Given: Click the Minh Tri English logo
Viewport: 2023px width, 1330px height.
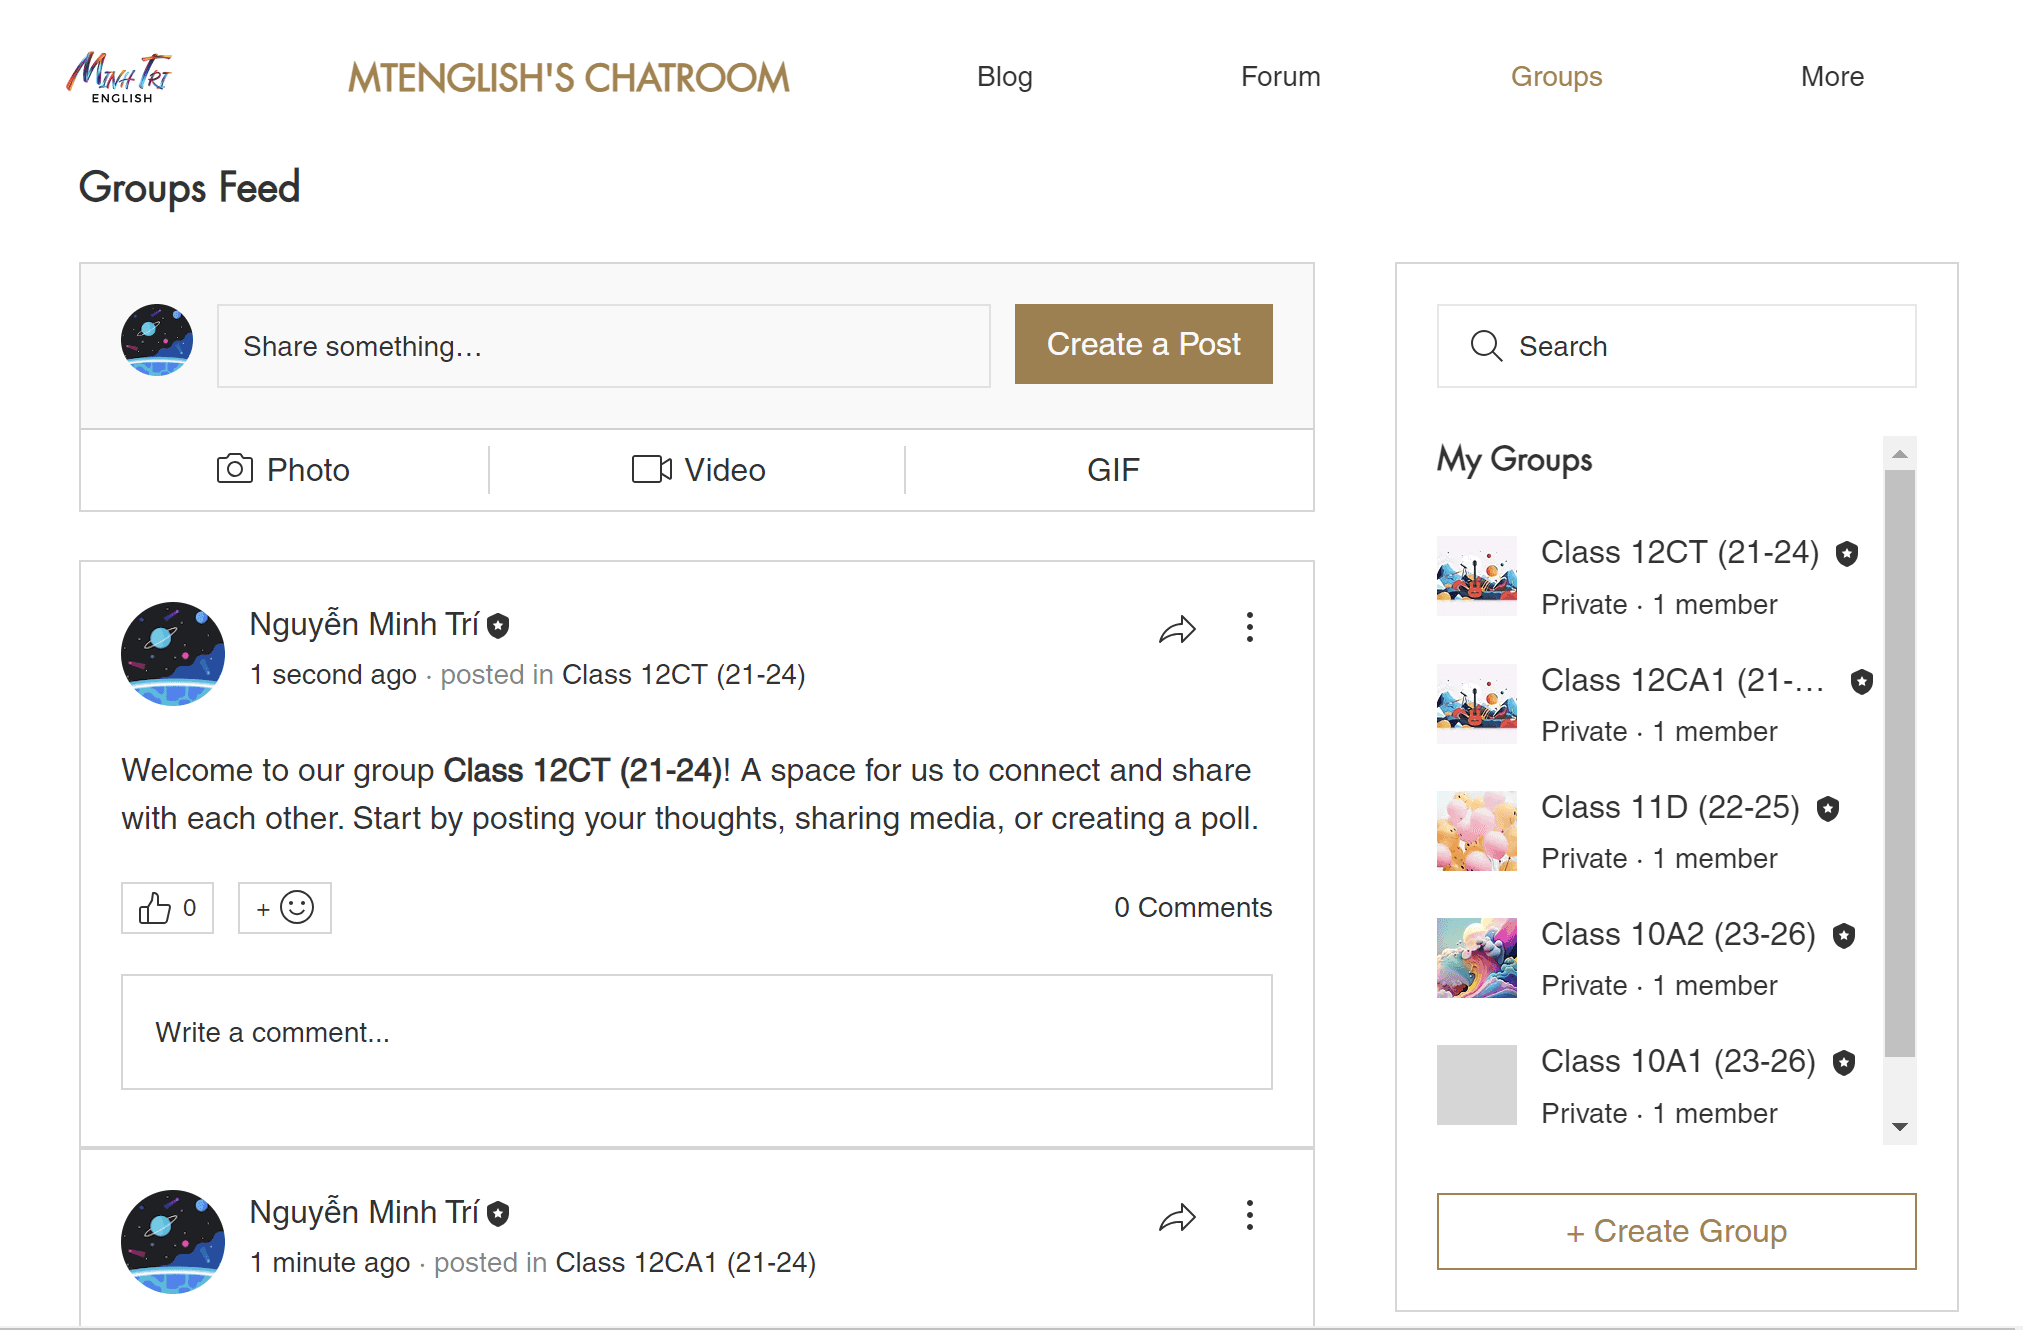Looking at the screenshot, I should 120,77.
